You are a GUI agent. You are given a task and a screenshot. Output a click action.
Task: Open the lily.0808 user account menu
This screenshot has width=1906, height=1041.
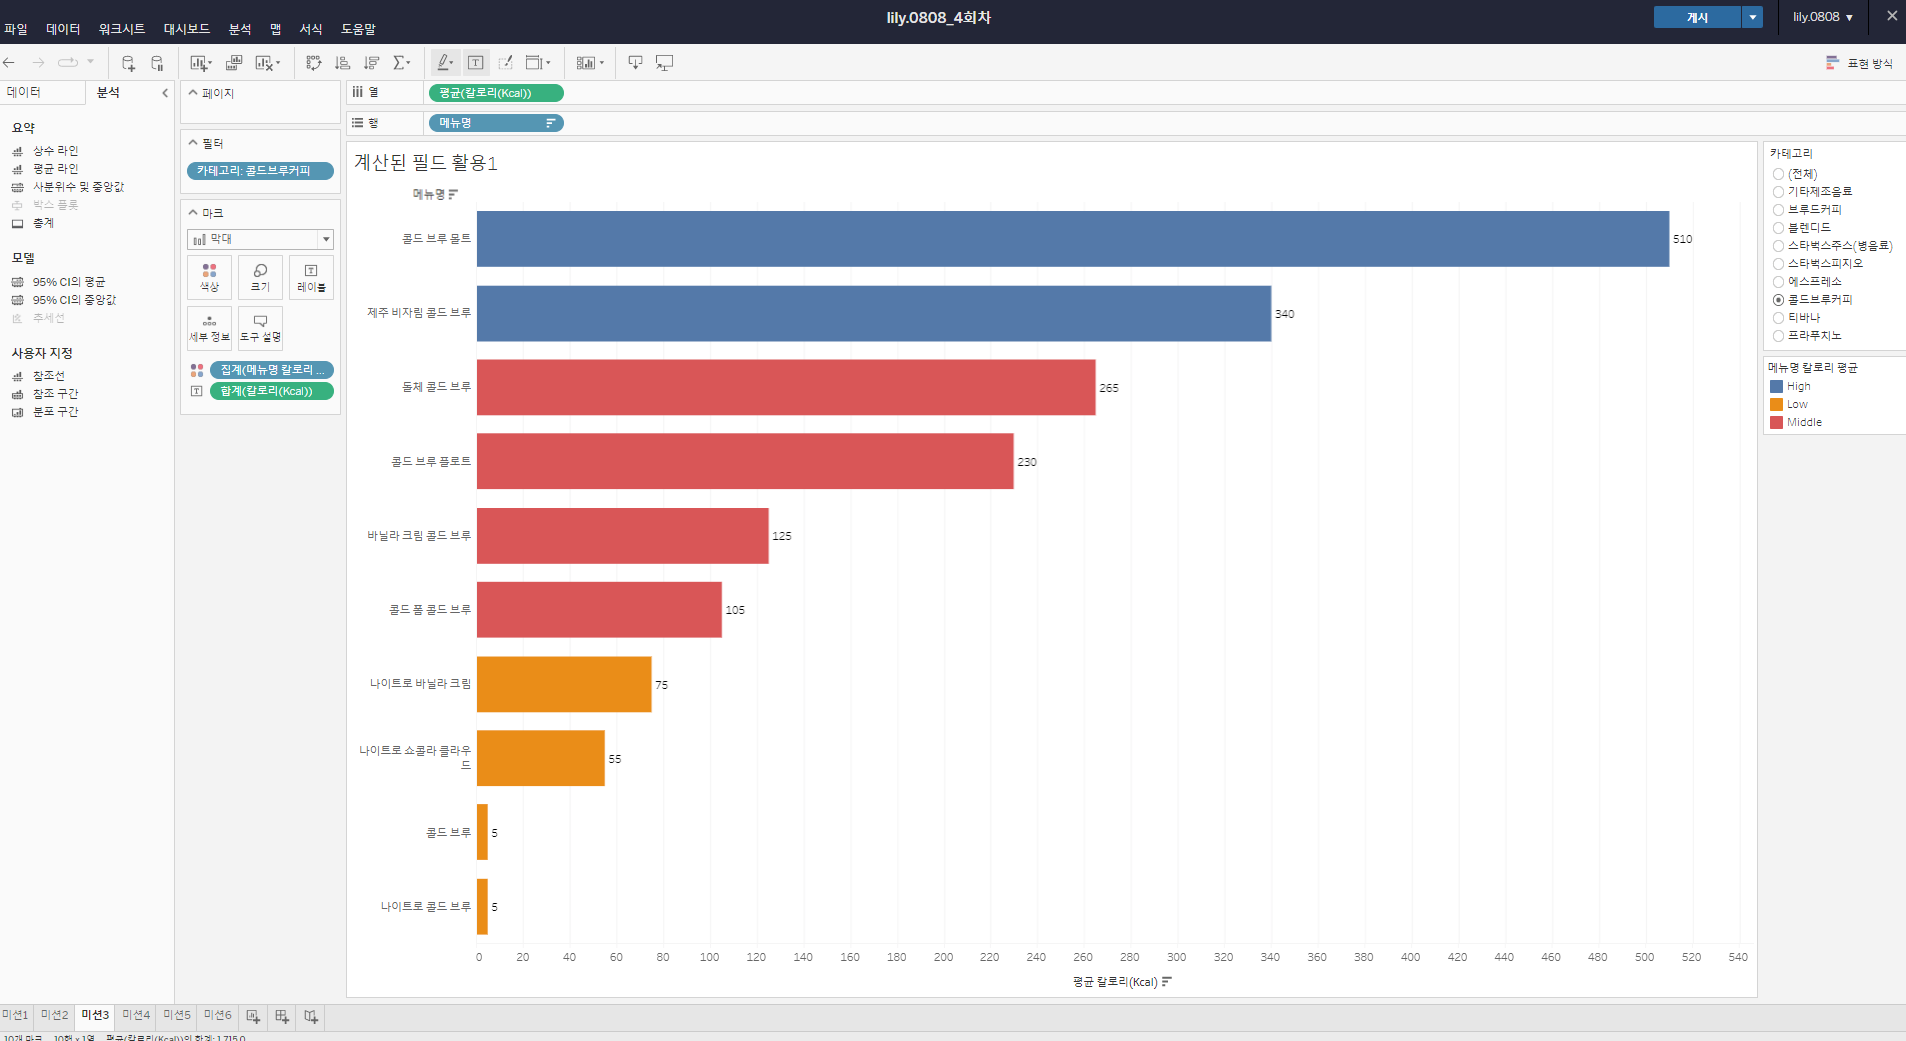(x=1822, y=17)
